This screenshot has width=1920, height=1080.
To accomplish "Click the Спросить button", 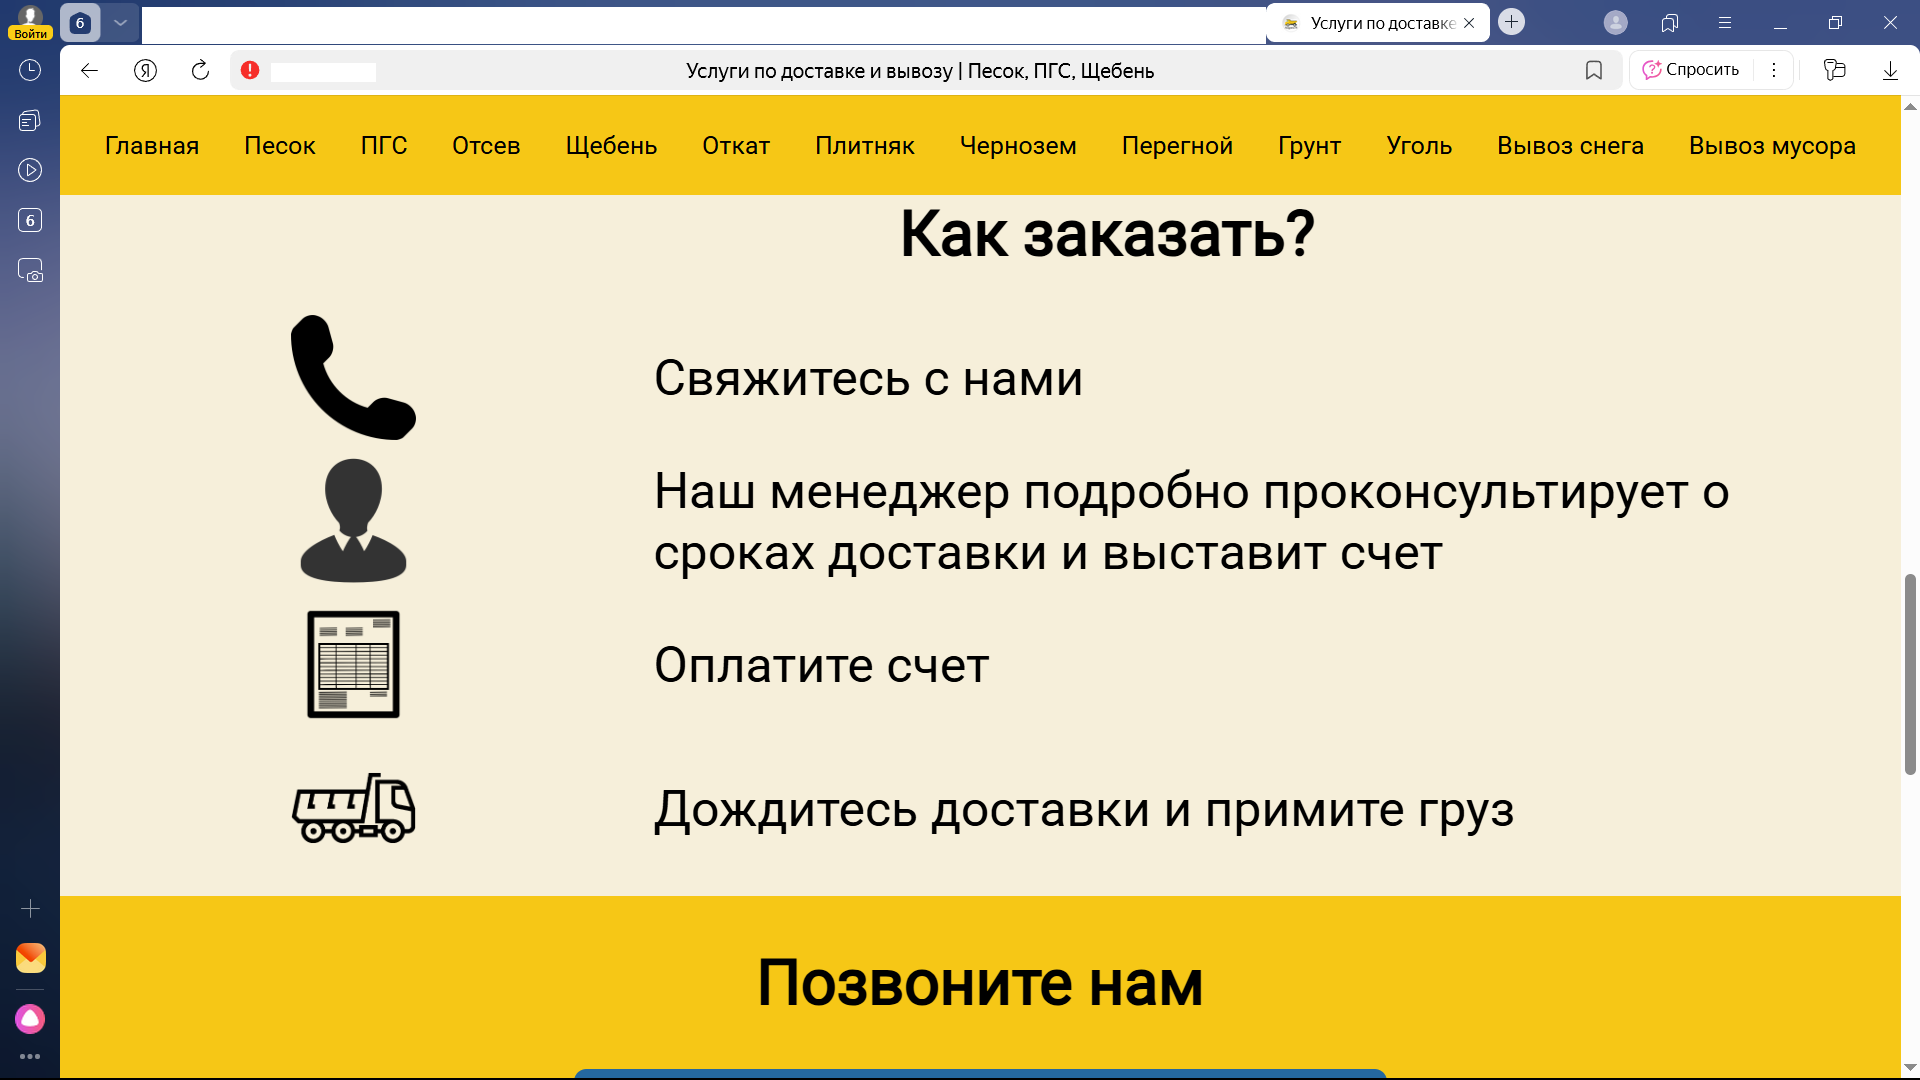I will click(x=1691, y=70).
